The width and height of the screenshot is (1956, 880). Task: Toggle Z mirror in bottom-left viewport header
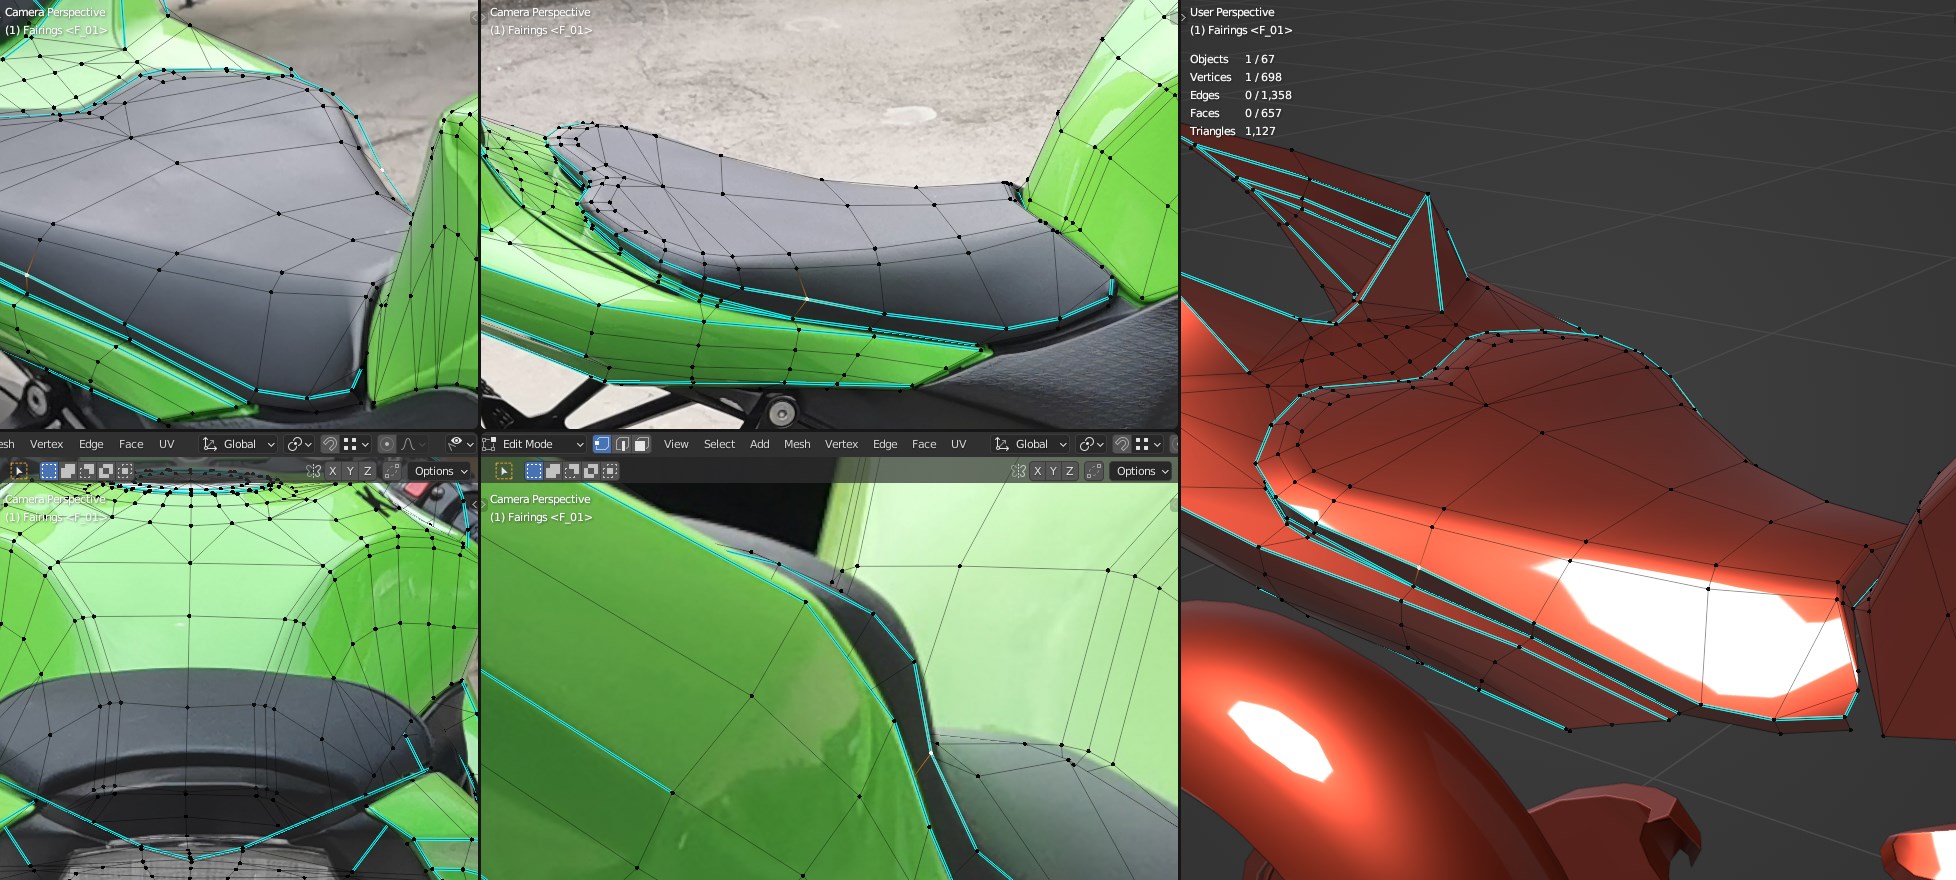click(x=367, y=471)
